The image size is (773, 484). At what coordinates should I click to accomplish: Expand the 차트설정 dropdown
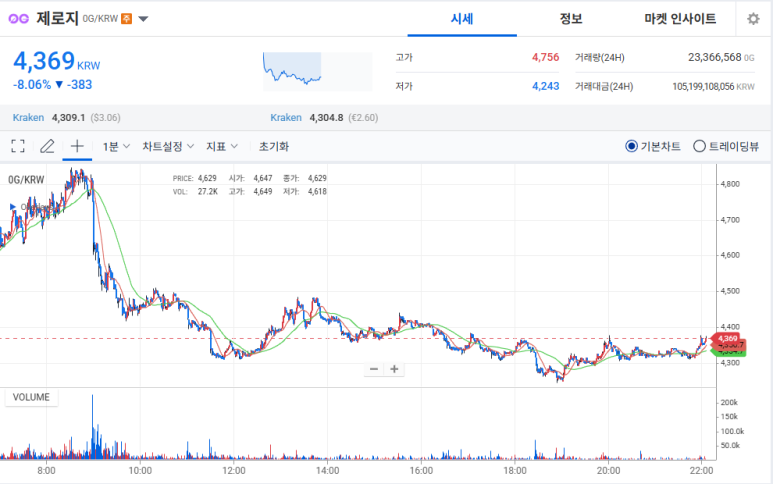[167, 146]
